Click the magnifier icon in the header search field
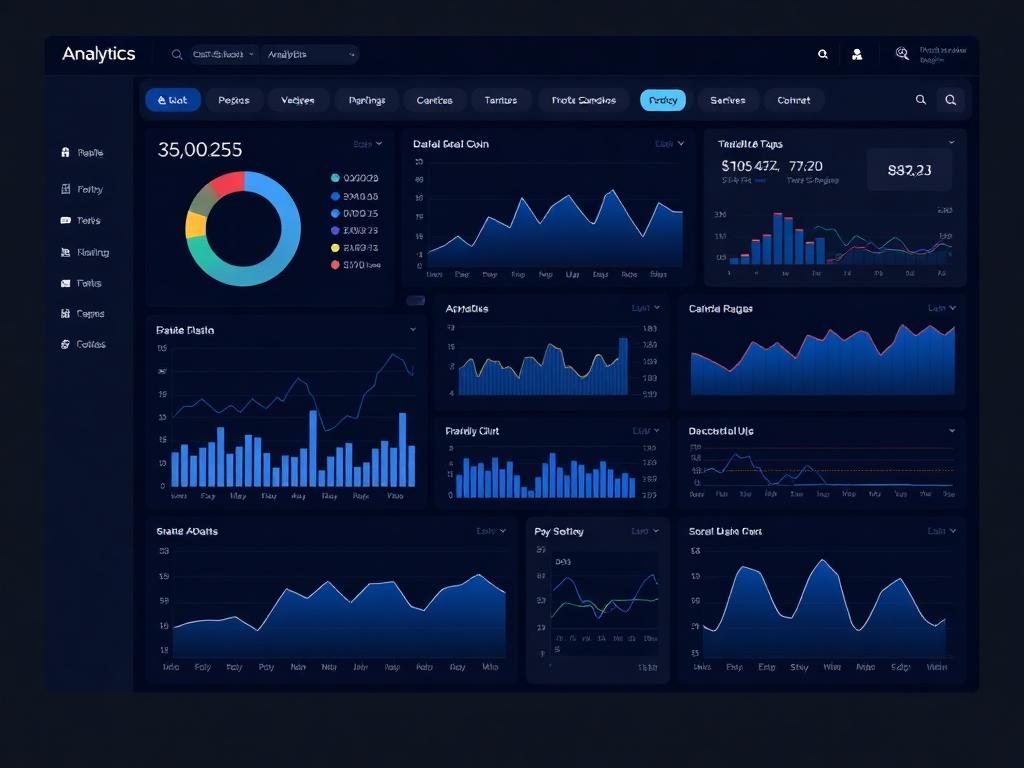1024x768 pixels. click(x=176, y=55)
